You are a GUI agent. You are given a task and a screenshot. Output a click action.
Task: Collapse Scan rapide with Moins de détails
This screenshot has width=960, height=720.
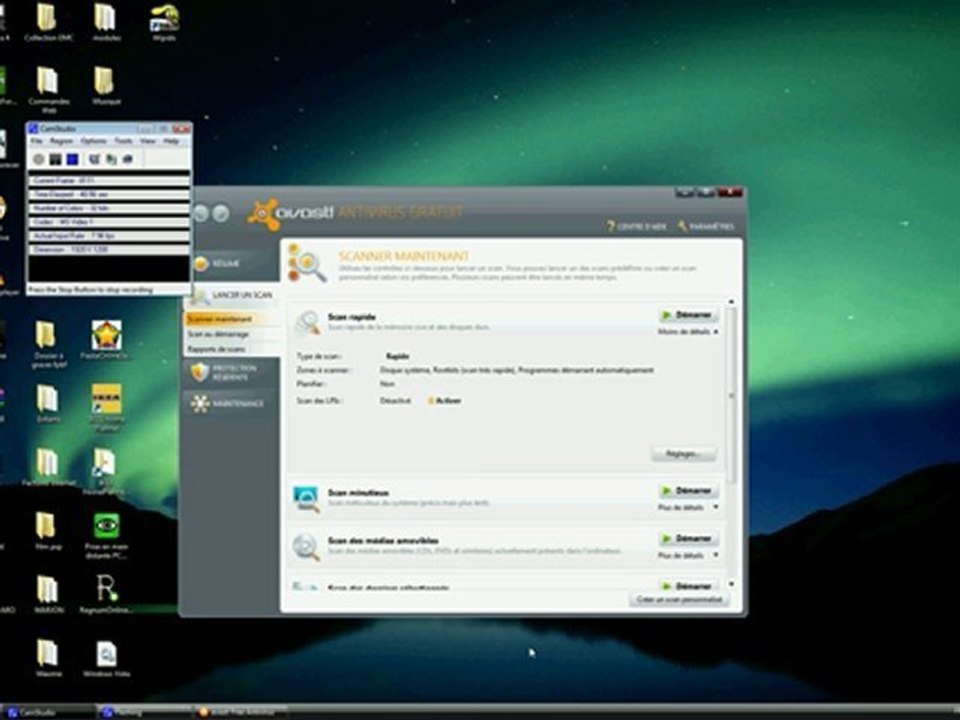click(x=688, y=332)
